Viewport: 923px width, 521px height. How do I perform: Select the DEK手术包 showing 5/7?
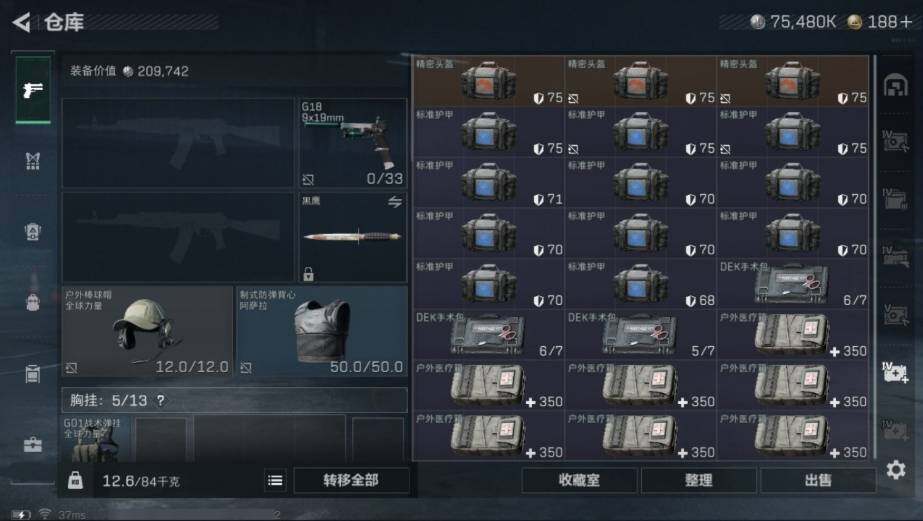pos(640,334)
